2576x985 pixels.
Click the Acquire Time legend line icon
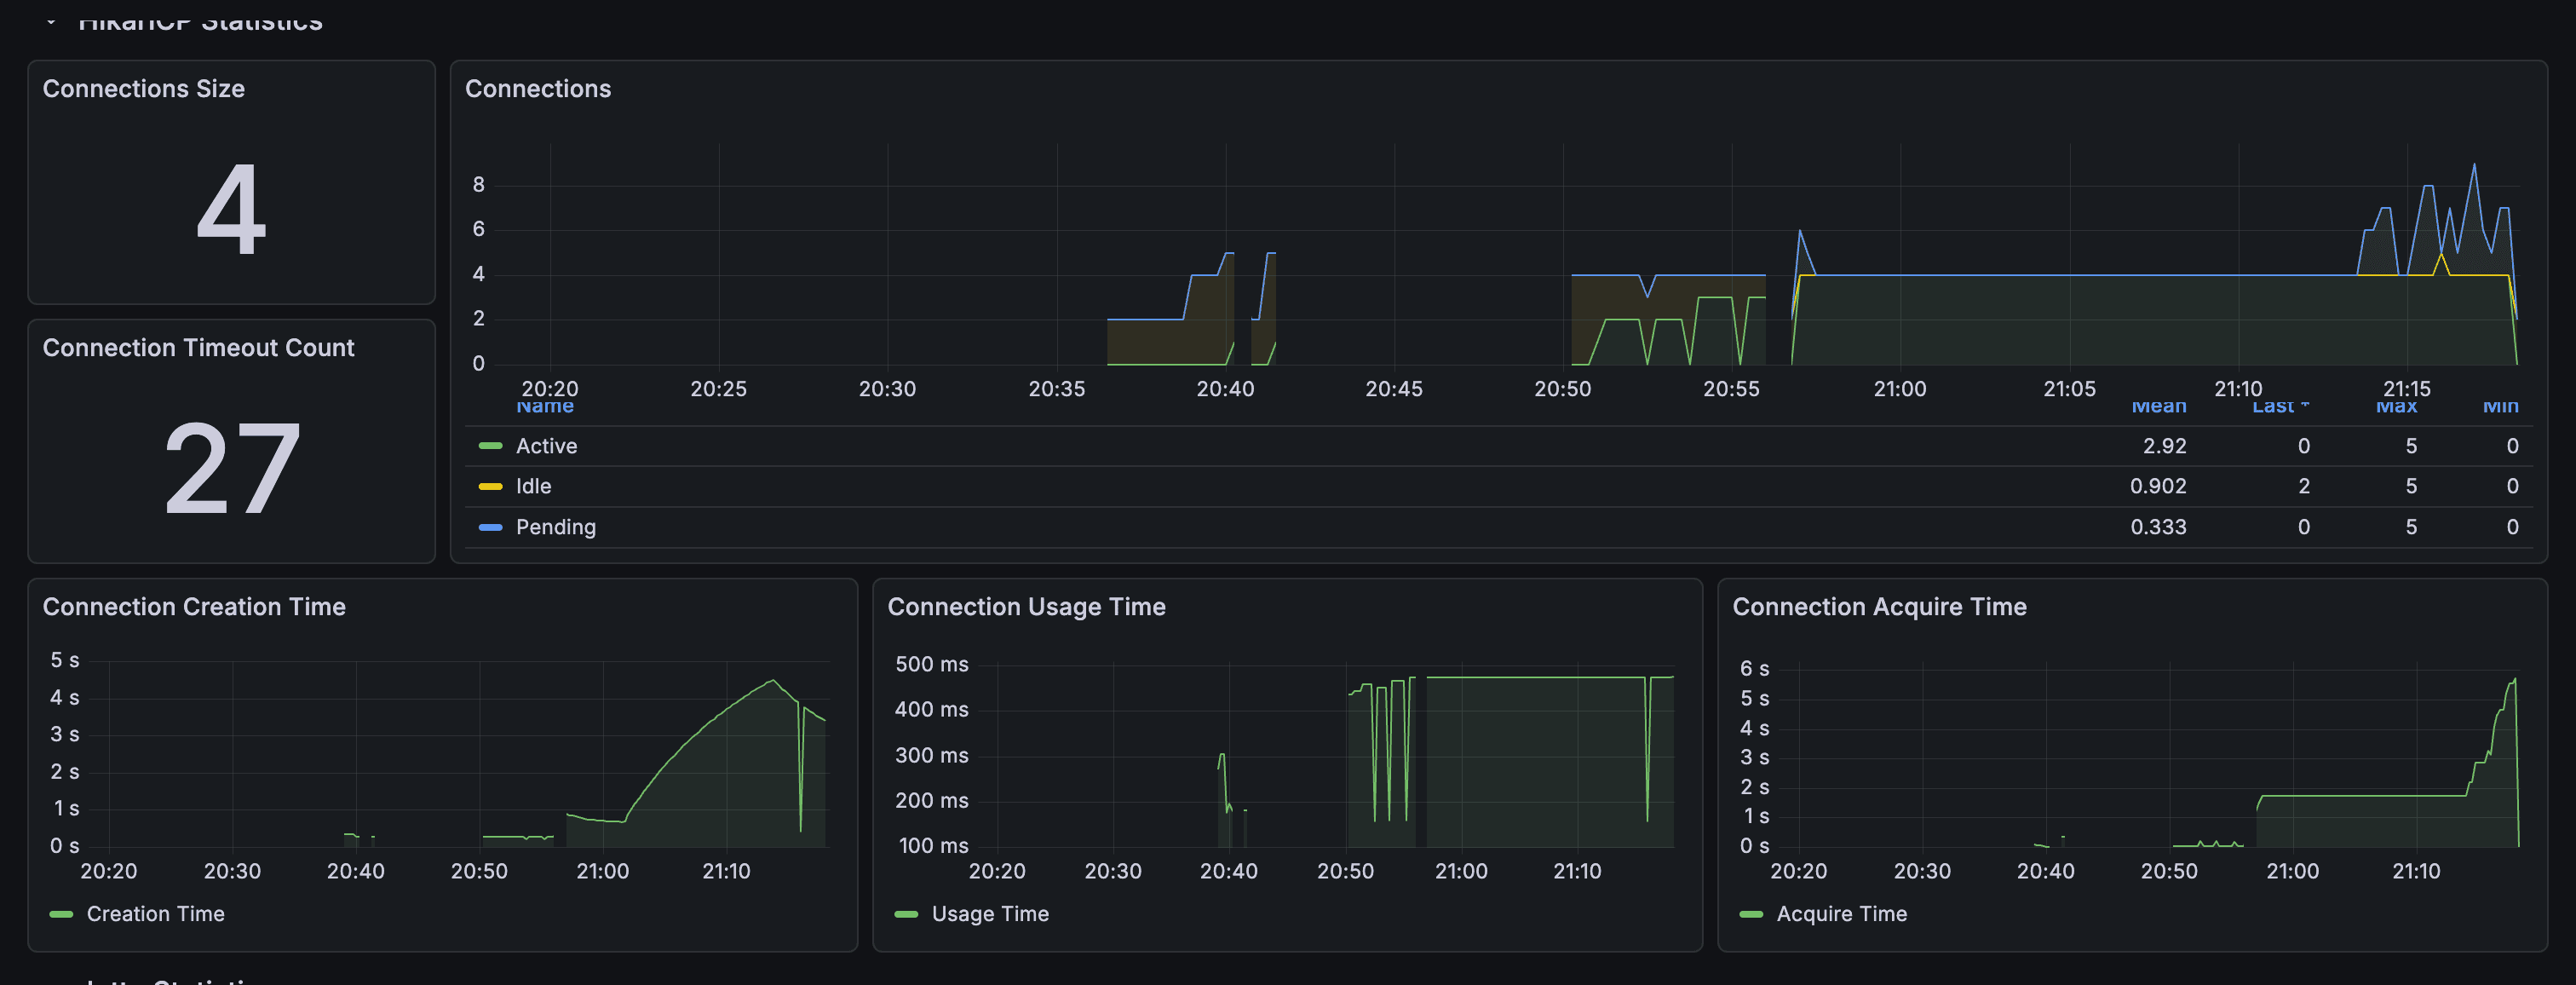click(x=1751, y=913)
